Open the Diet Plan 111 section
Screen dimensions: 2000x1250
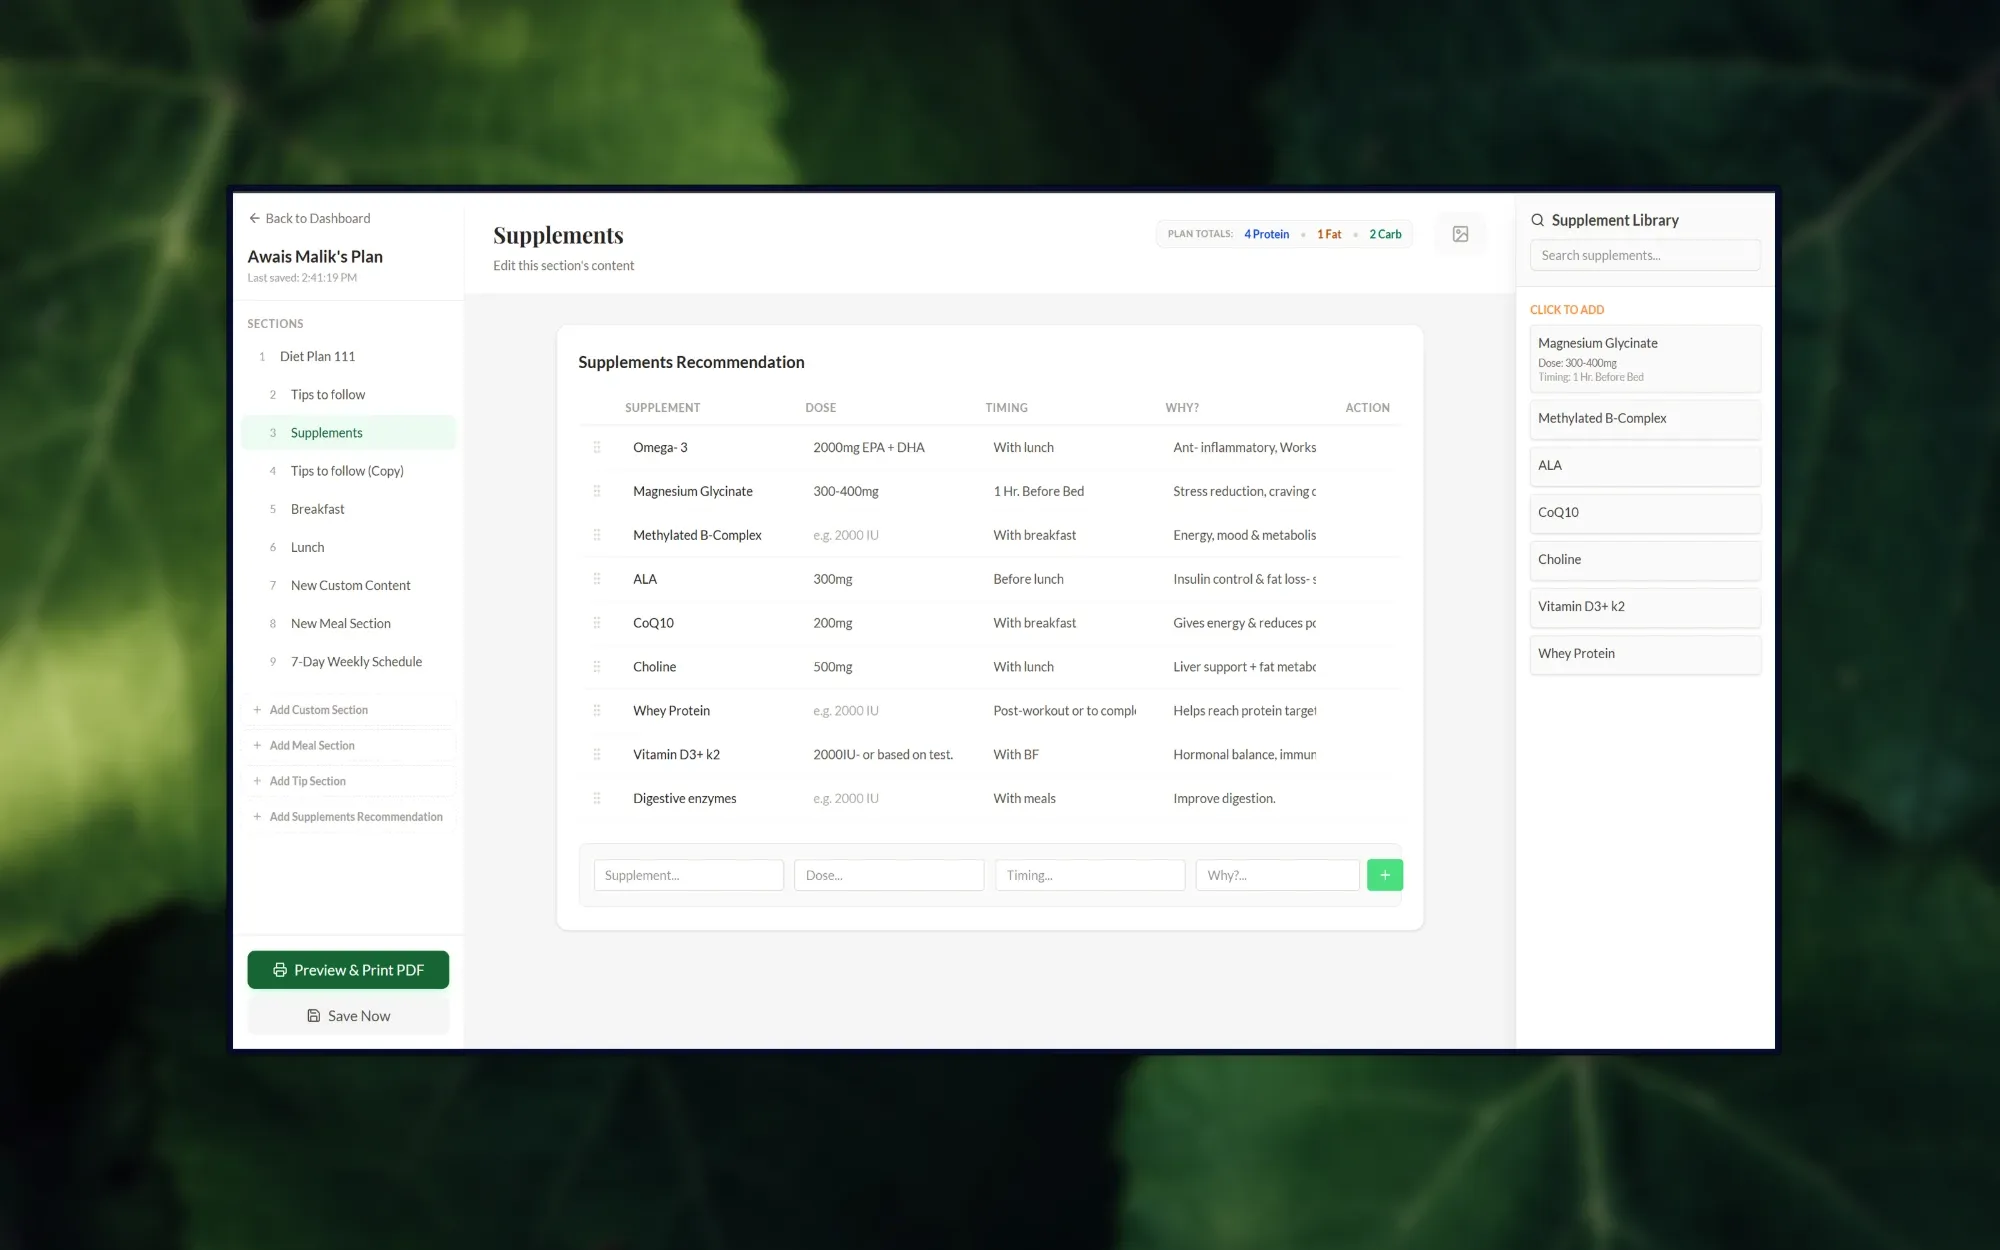pos(348,356)
